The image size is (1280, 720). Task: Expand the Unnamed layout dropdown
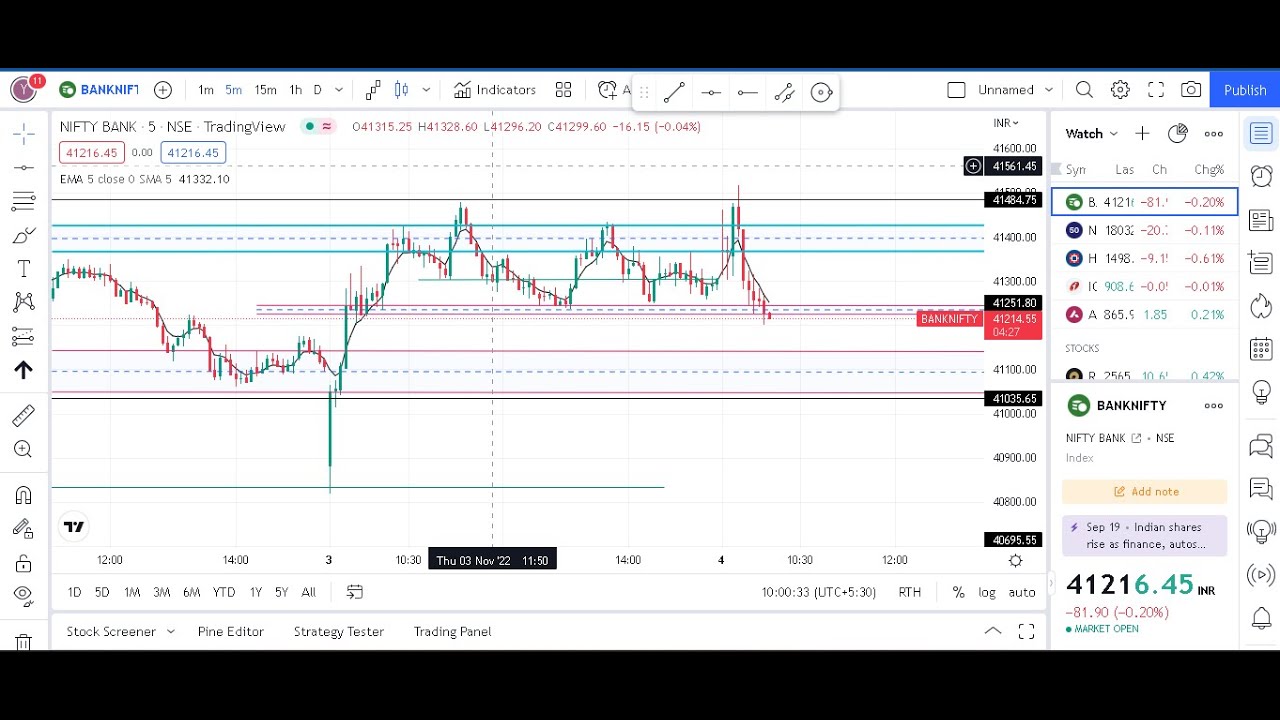pyautogui.click(x=1048, y=90)
